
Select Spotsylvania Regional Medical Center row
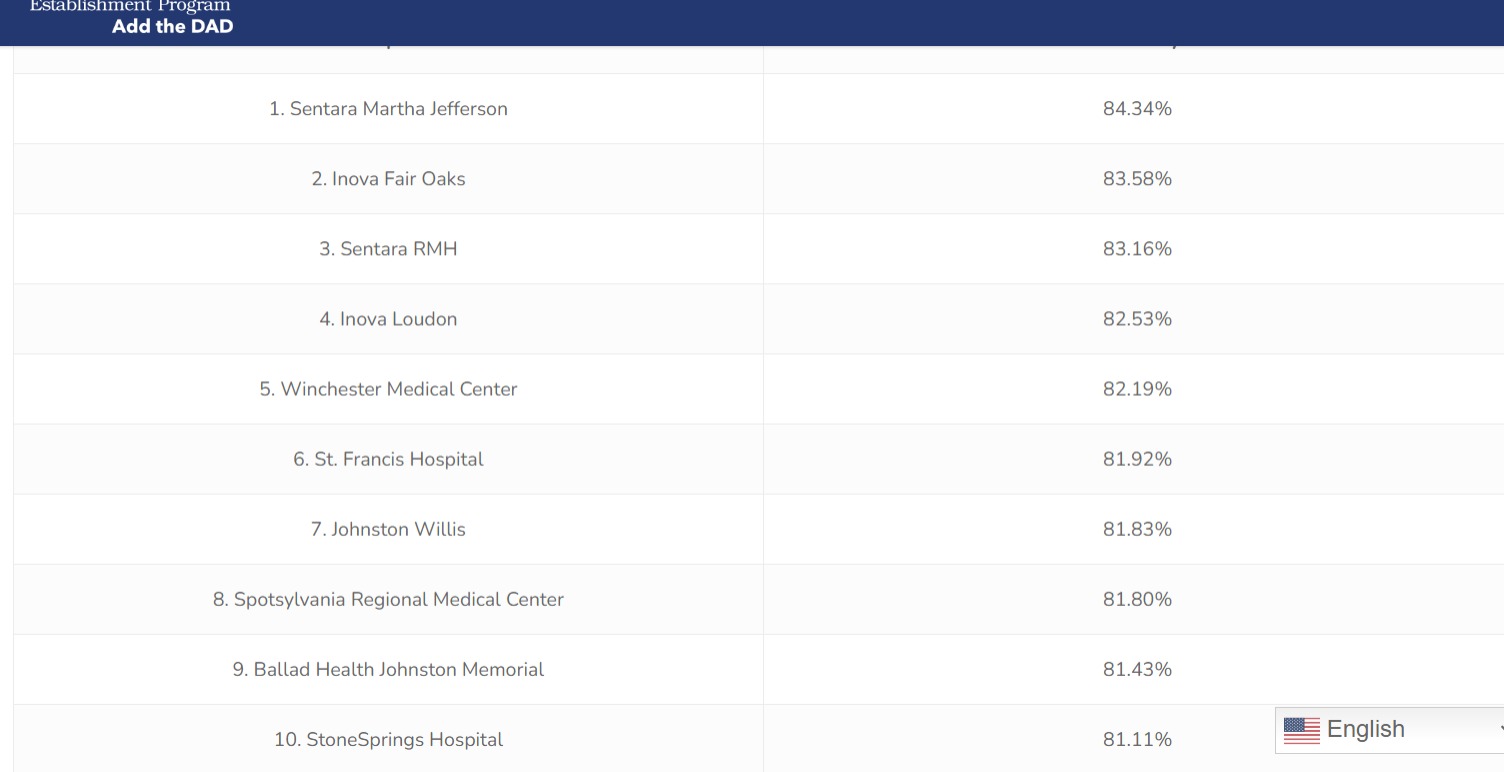coord(388,599)
